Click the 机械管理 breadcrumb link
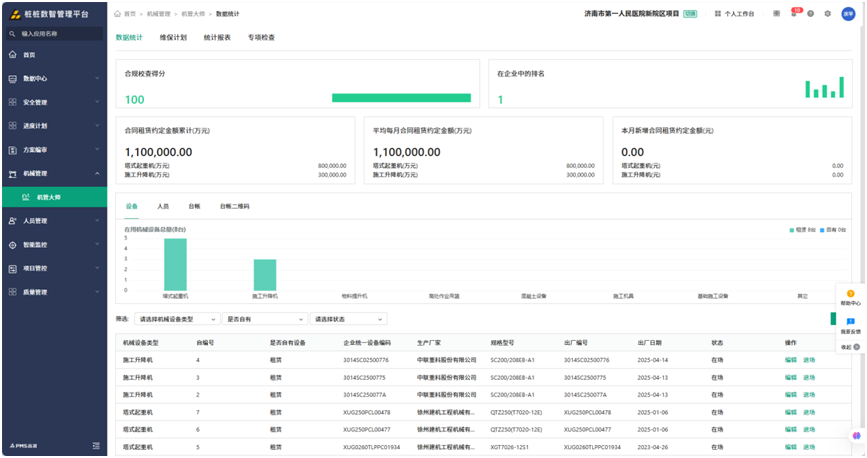The width and height of the screenshot is (867, 458). [159, 14]
